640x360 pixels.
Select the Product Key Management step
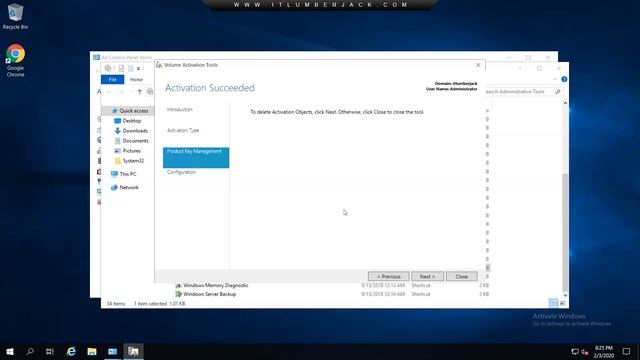pos(196,158)
